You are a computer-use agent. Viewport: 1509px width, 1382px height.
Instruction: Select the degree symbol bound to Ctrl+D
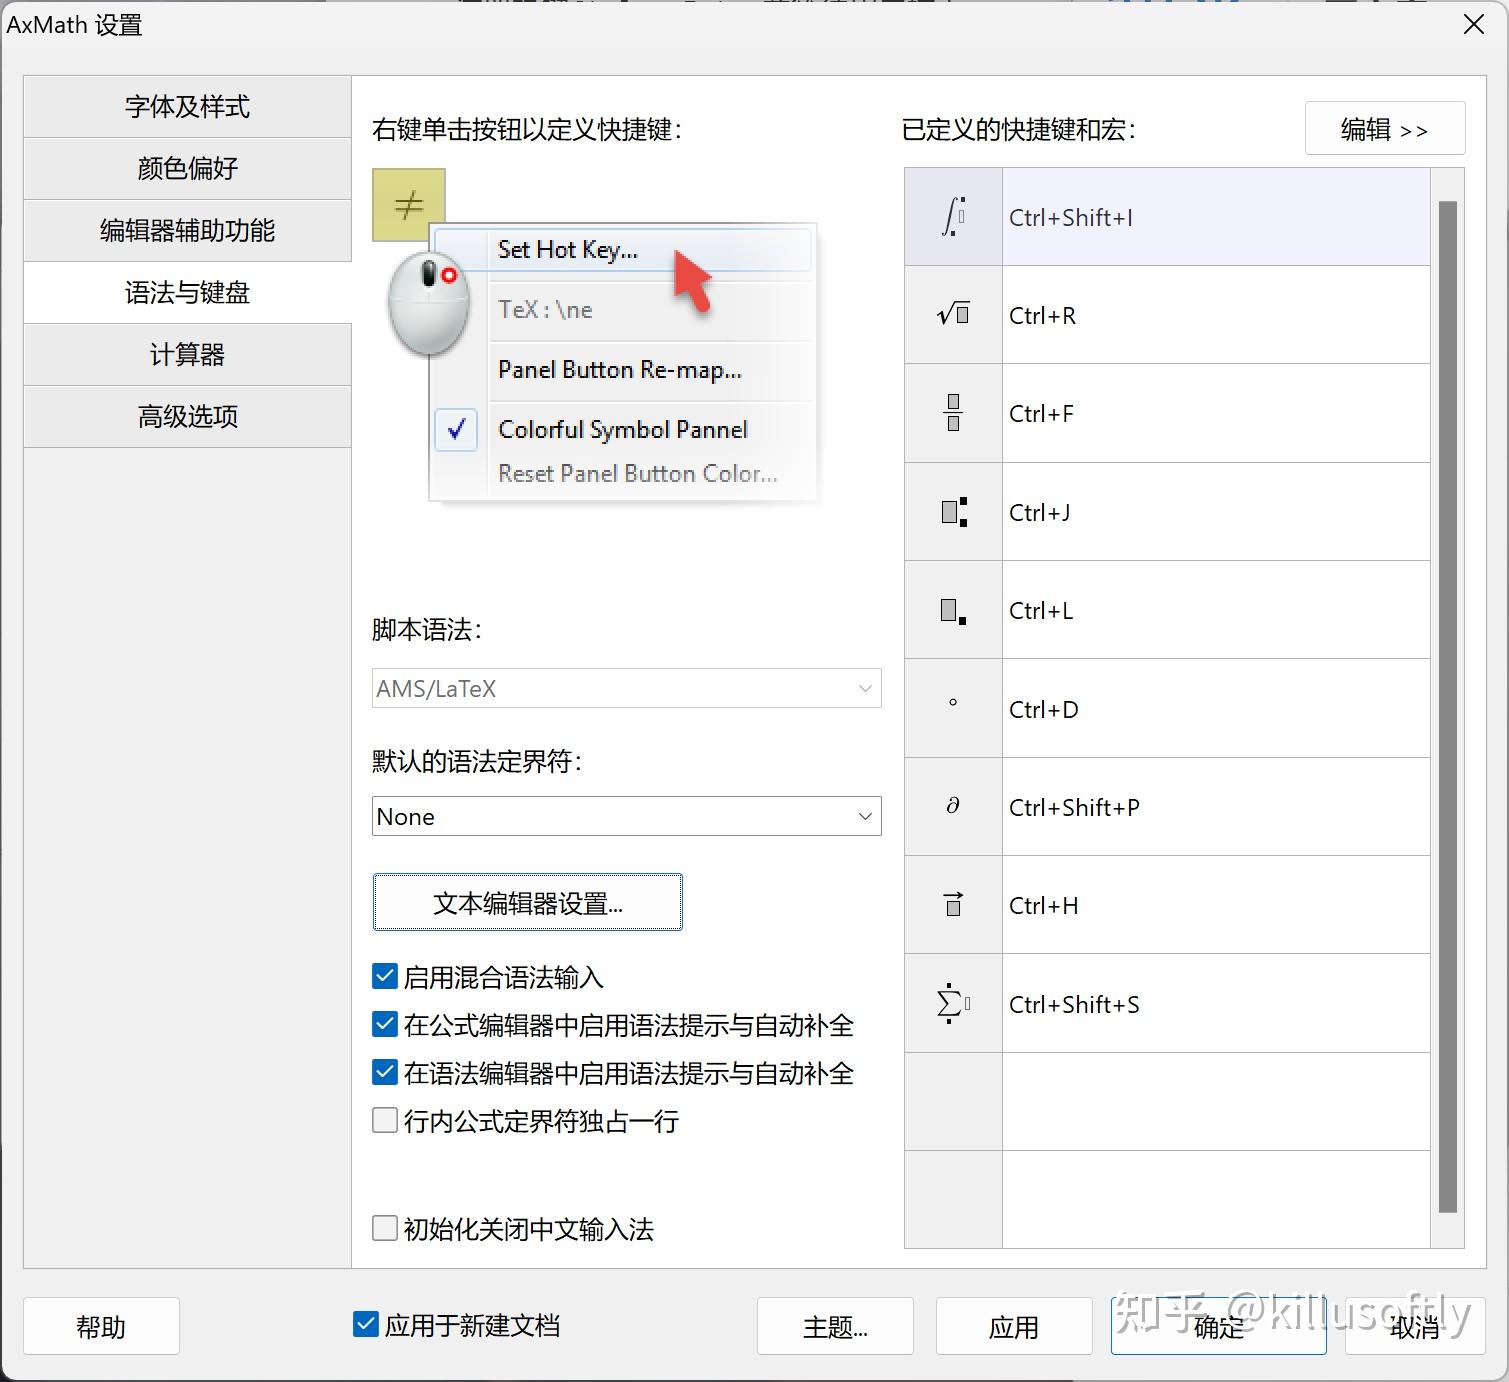click(952, 708)
